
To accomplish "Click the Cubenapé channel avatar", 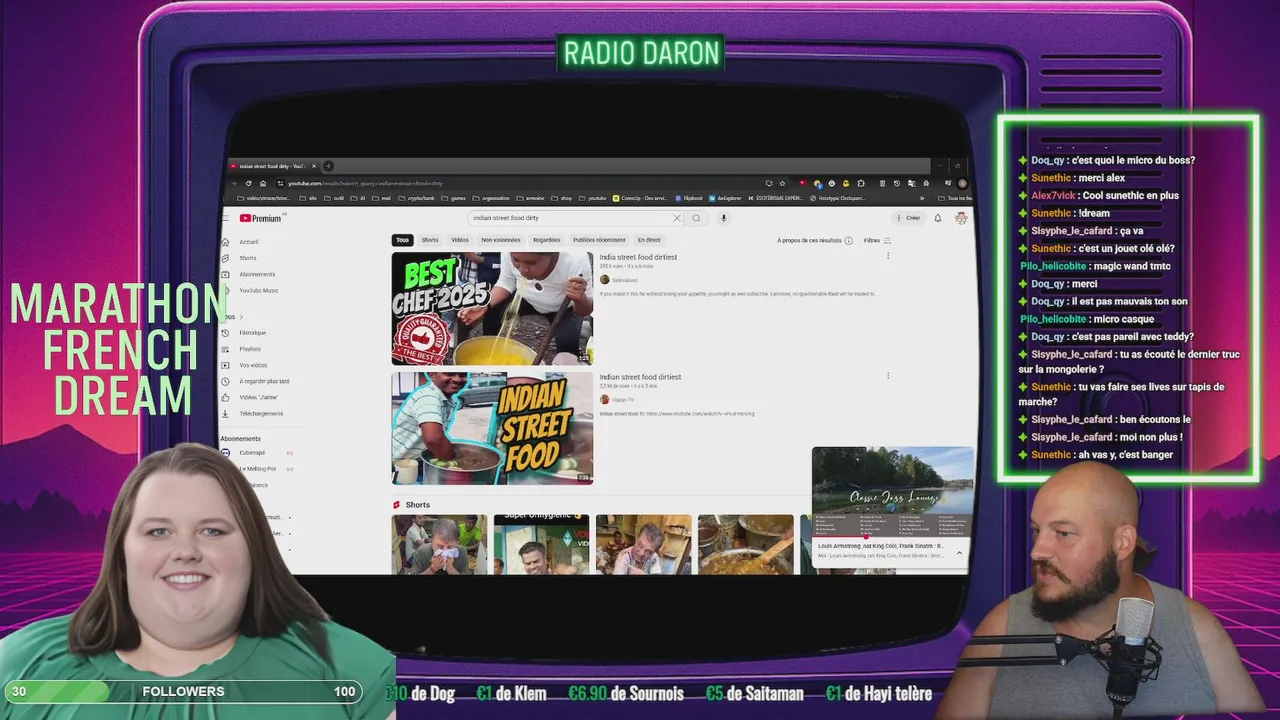I will click(x=225, y=453).
